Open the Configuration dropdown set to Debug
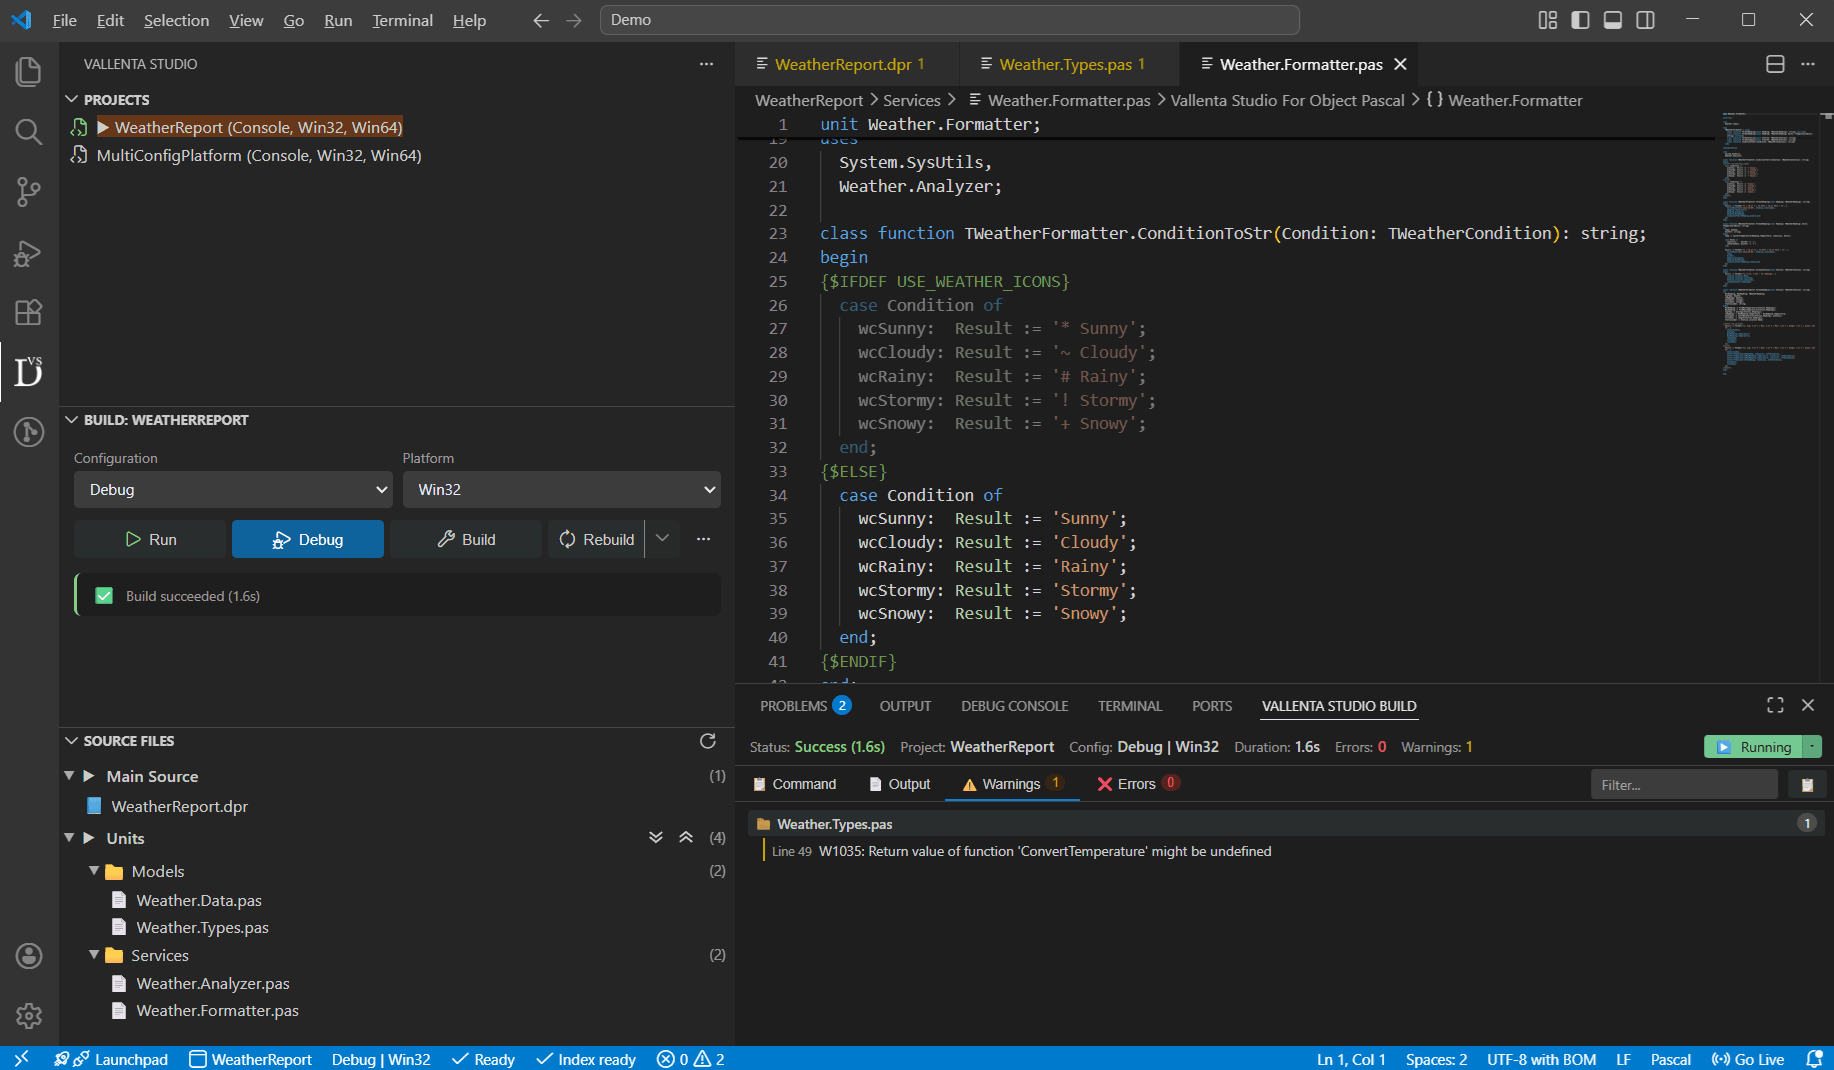 click(233, 490)
